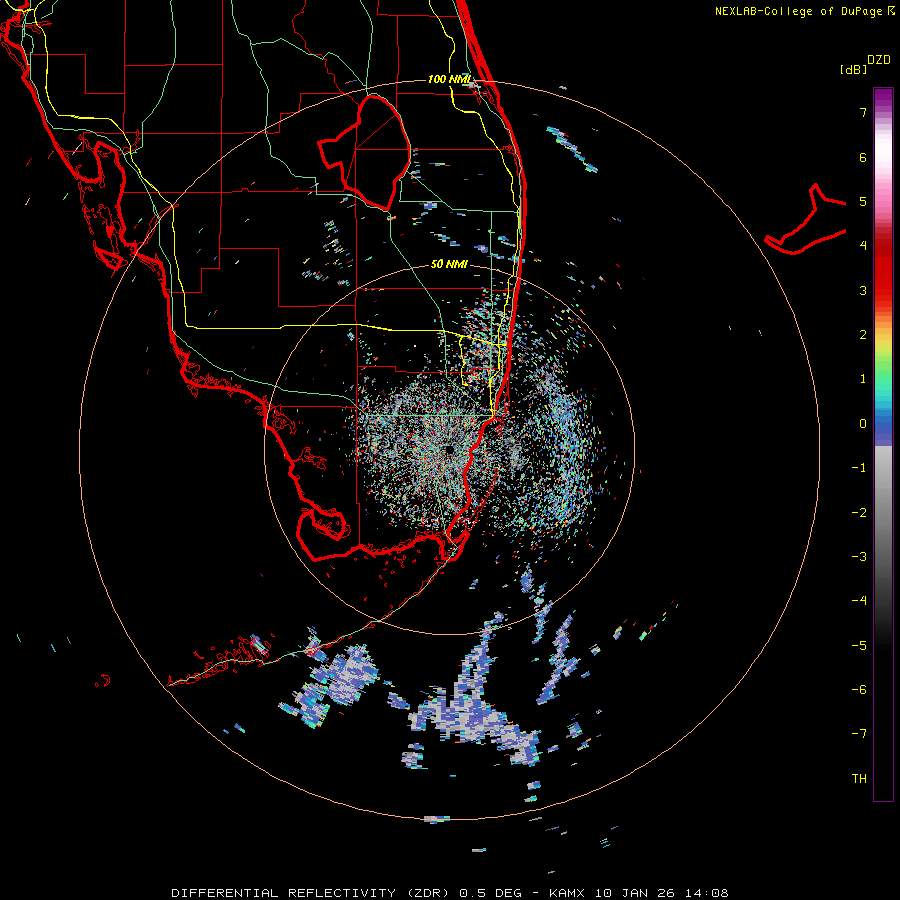Image resolution: width=900 pixels, height=900 pixels.
Task: Click the [dB] unit label
Action: (853, 69)
